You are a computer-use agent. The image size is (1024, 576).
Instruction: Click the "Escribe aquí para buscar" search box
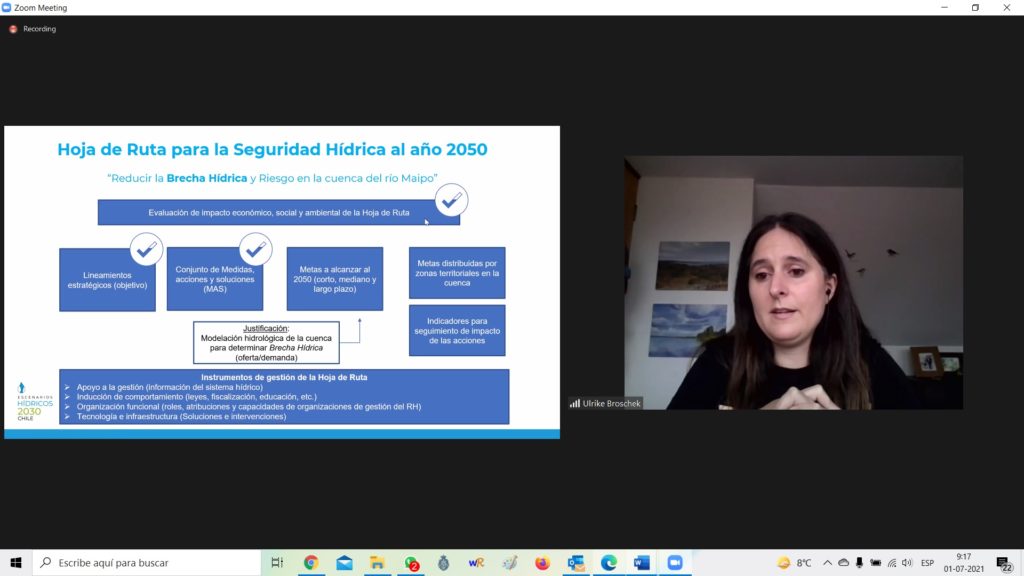(150, 563)
